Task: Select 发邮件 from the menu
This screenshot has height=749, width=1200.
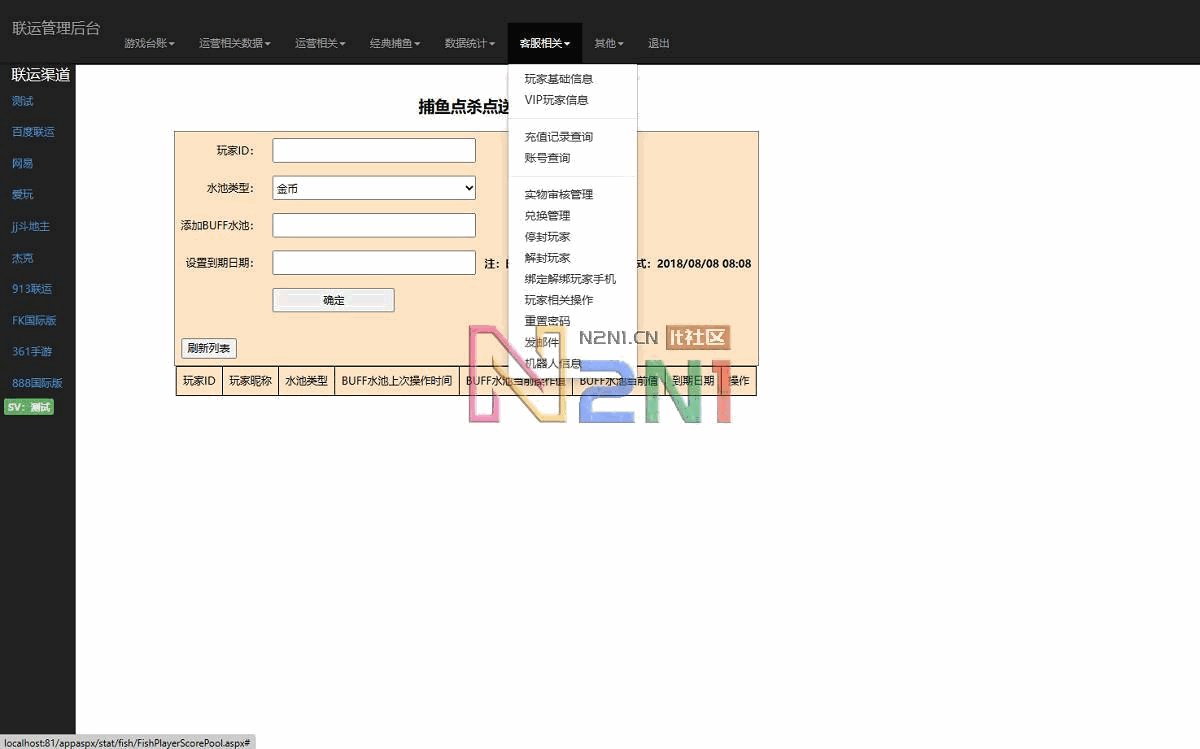Action: [x=541, y=341]
